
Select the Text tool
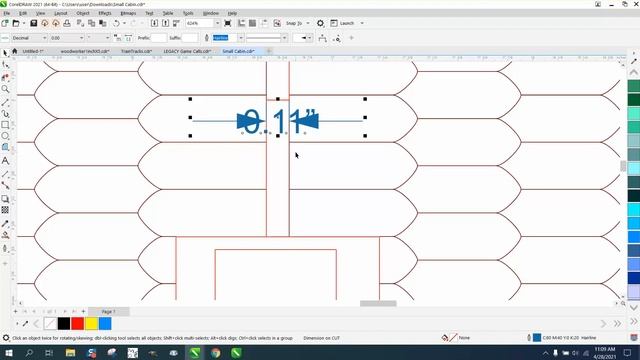coord(5,161)
